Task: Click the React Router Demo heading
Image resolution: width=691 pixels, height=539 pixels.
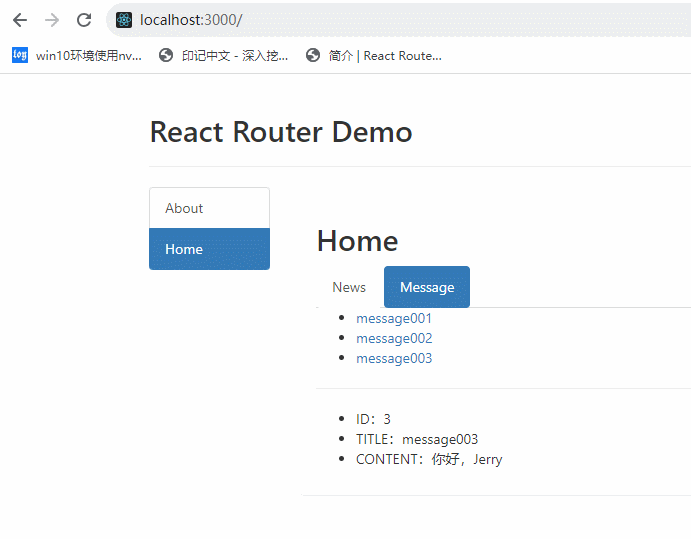Action: pos(281,132)
